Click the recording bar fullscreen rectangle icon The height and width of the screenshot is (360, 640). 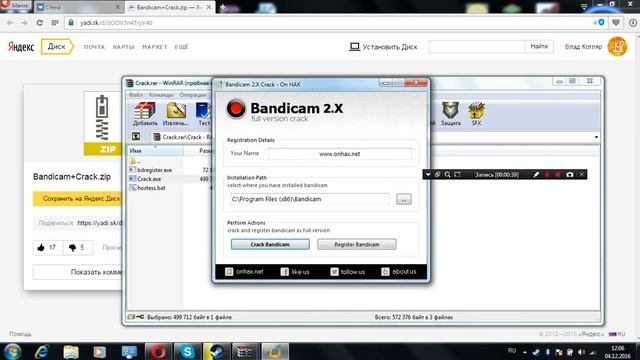coord(458,175)
